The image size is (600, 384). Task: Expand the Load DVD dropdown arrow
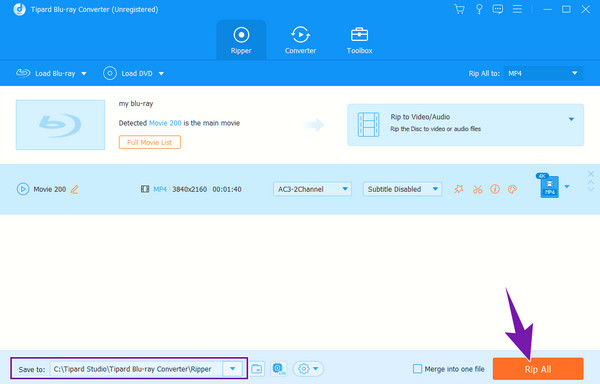161,73
